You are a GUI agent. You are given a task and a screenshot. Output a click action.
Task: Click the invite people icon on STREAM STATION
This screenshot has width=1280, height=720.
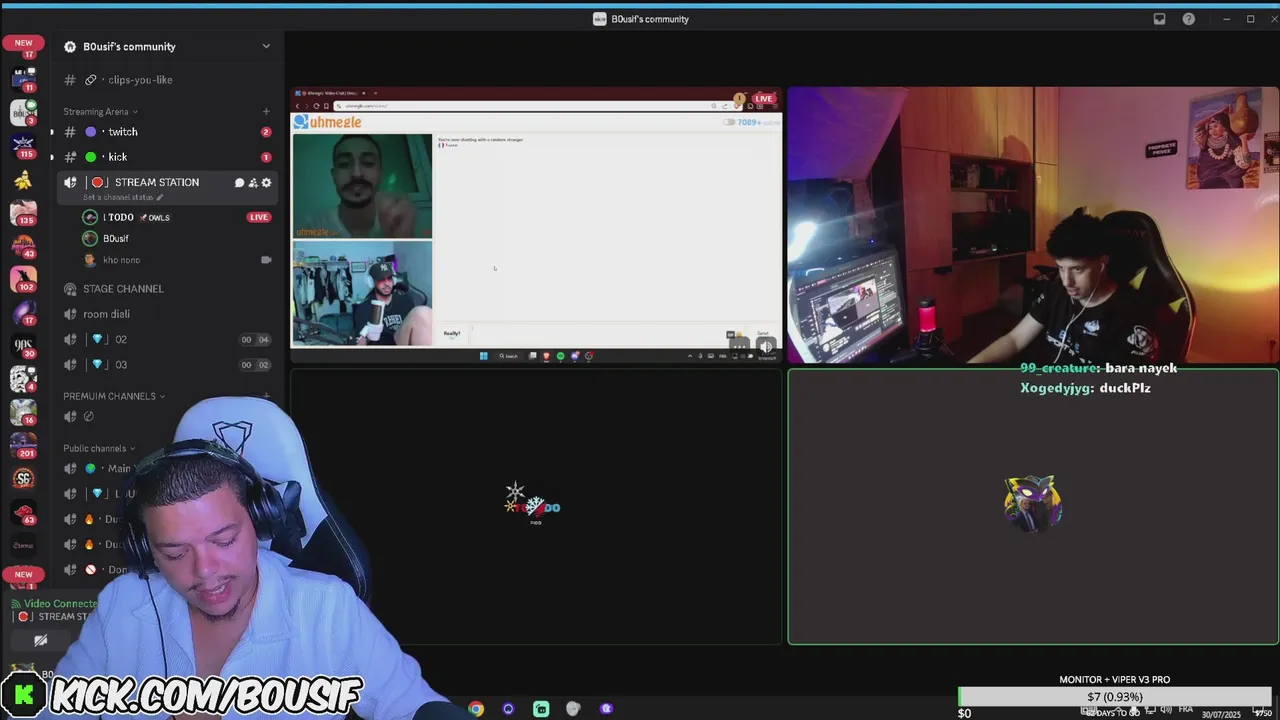[x=253, y=183]
